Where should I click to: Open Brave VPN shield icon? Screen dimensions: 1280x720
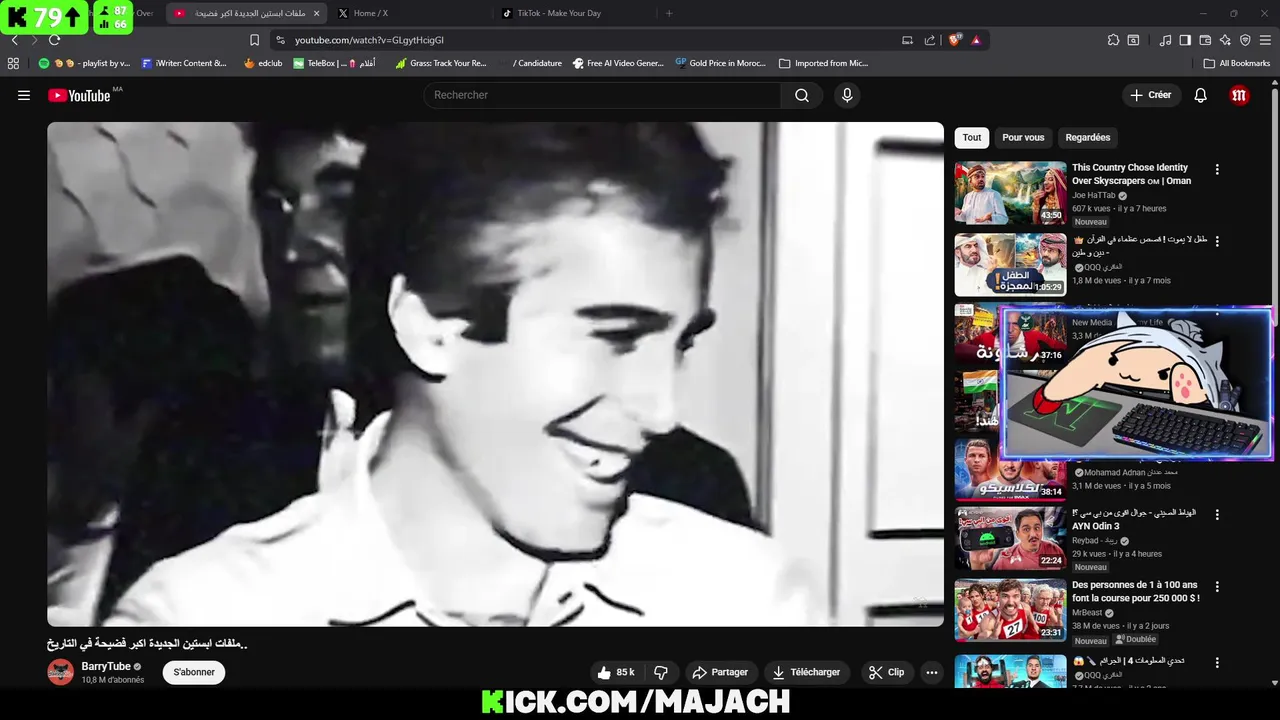[1245, 40]
